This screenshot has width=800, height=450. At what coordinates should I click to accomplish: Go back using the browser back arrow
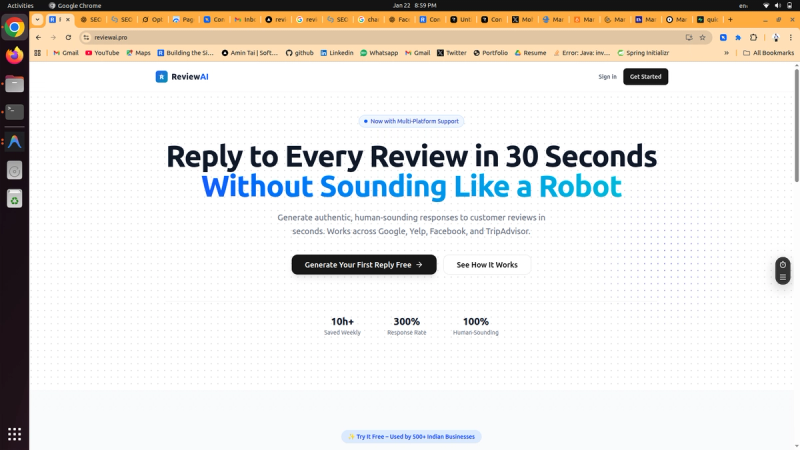point(38,37)
